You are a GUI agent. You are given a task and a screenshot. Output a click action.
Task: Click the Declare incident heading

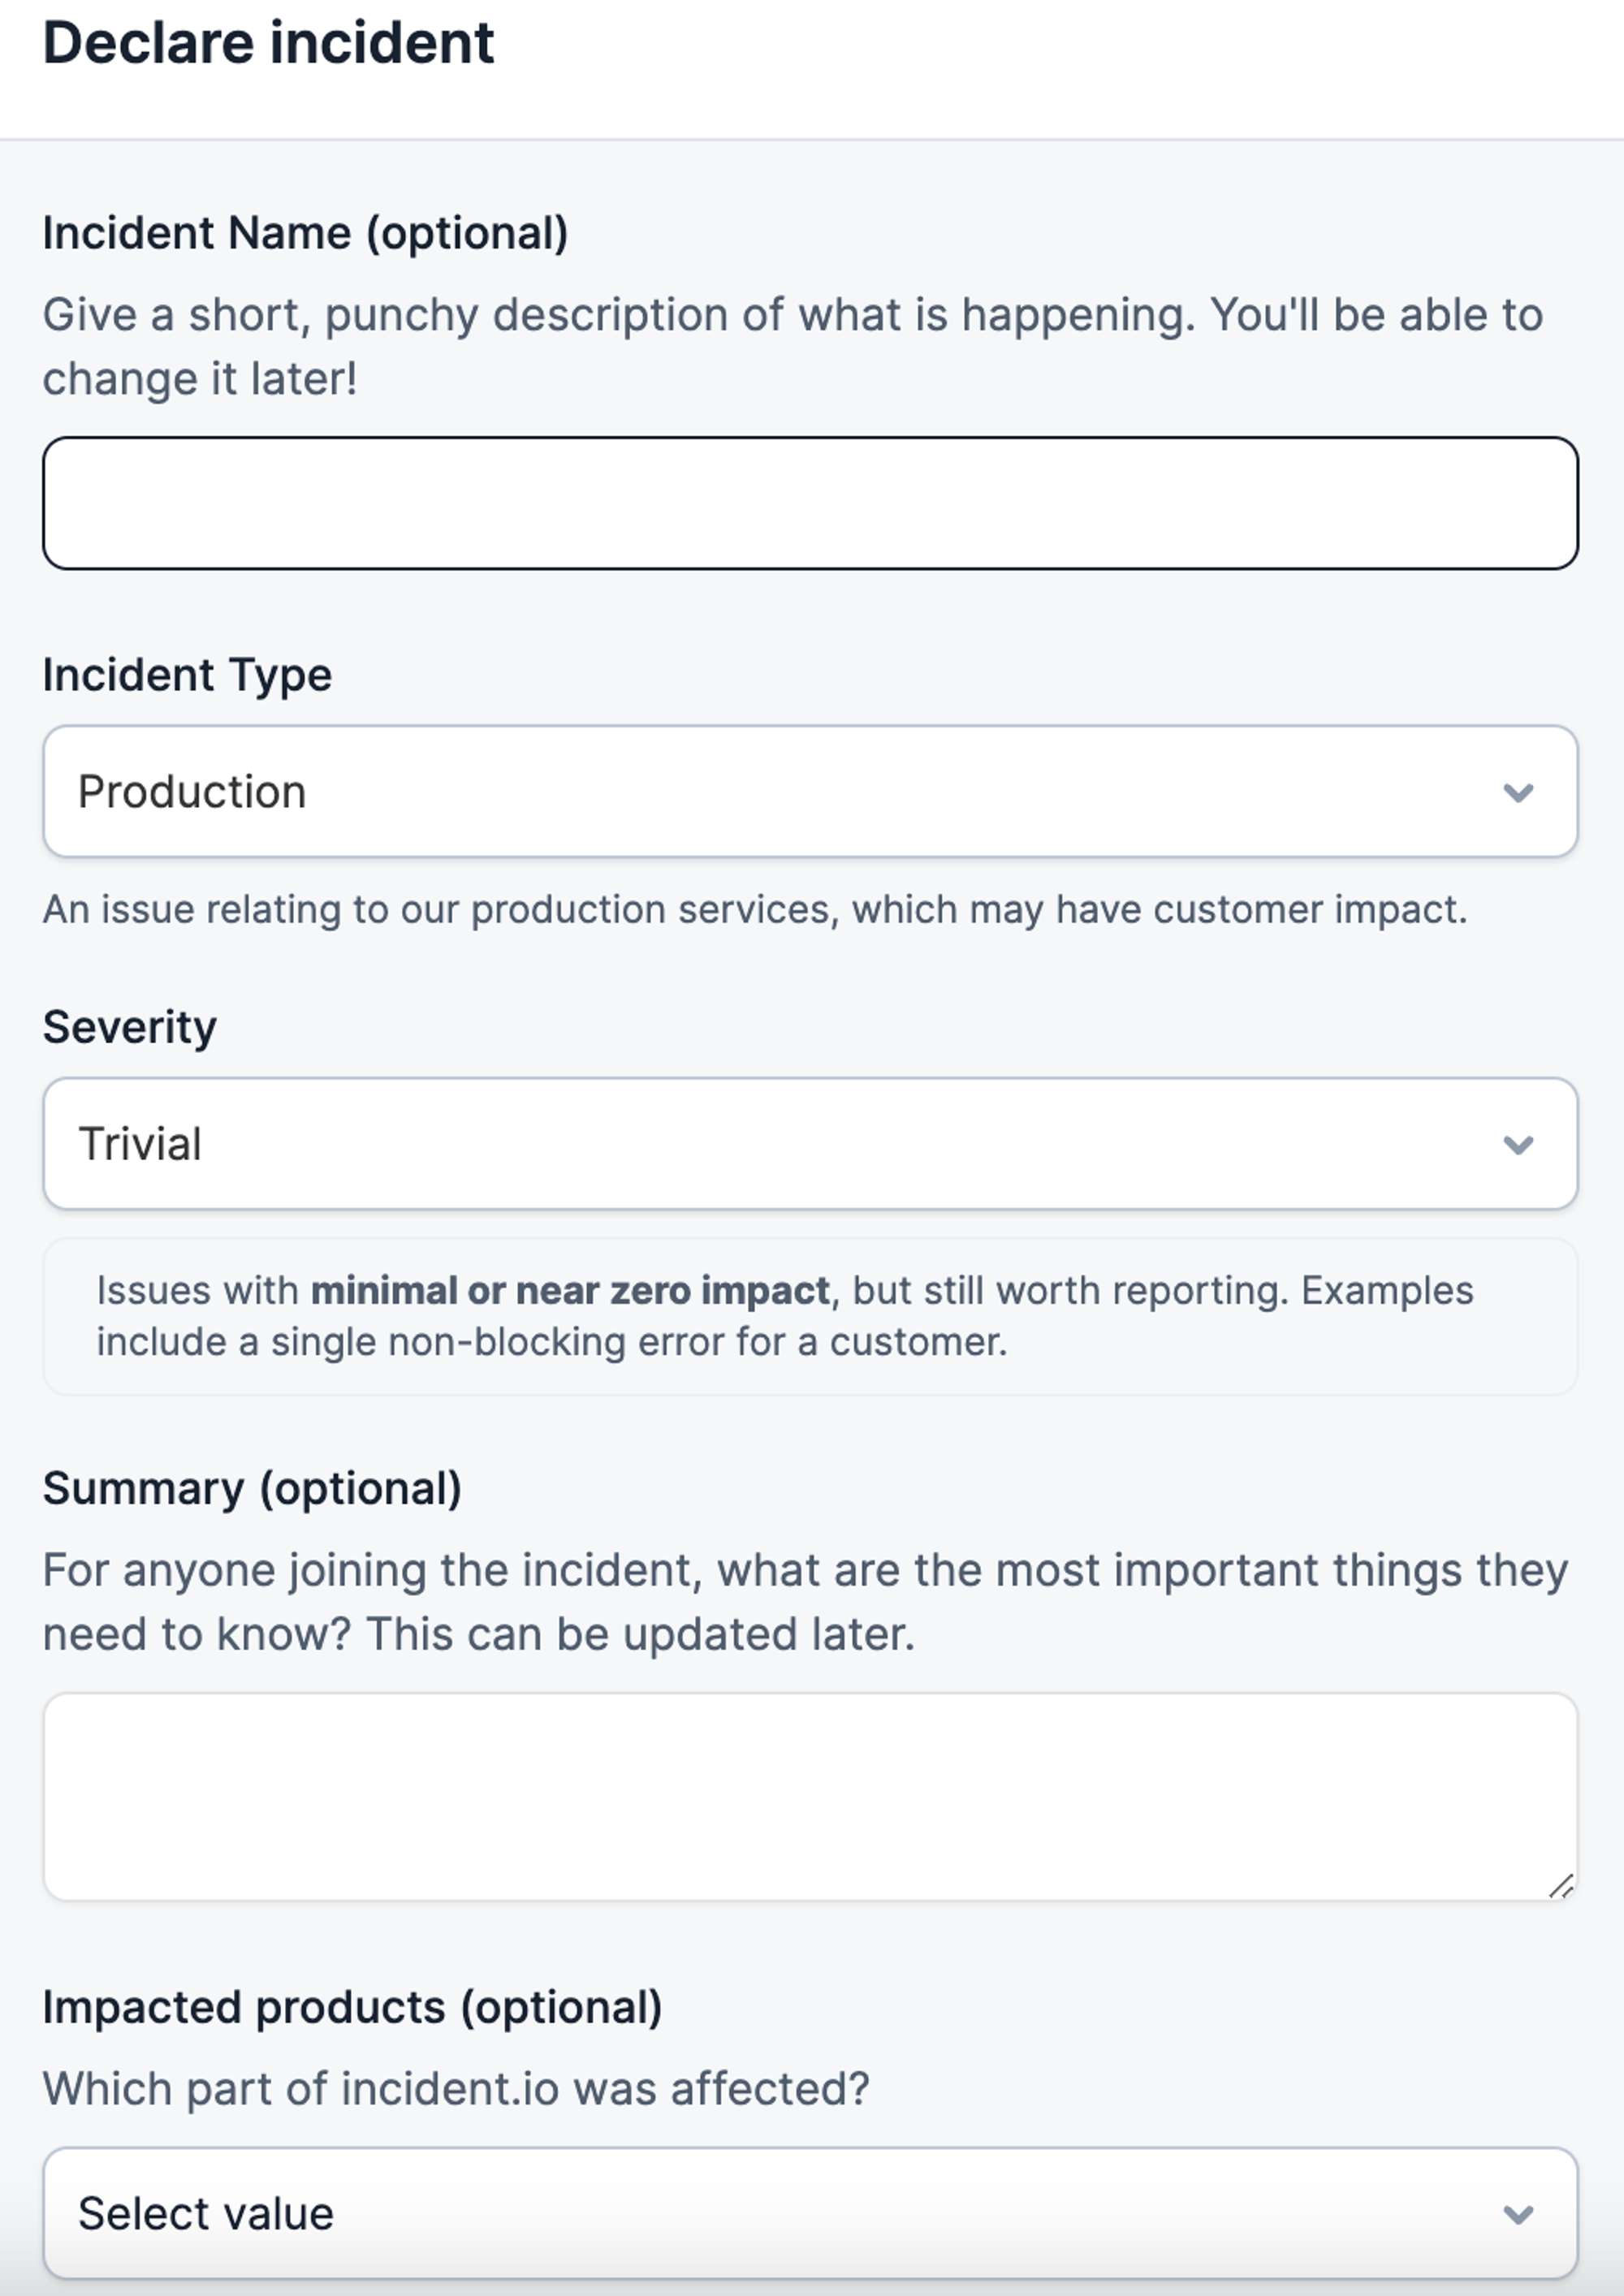coord(268,43)
